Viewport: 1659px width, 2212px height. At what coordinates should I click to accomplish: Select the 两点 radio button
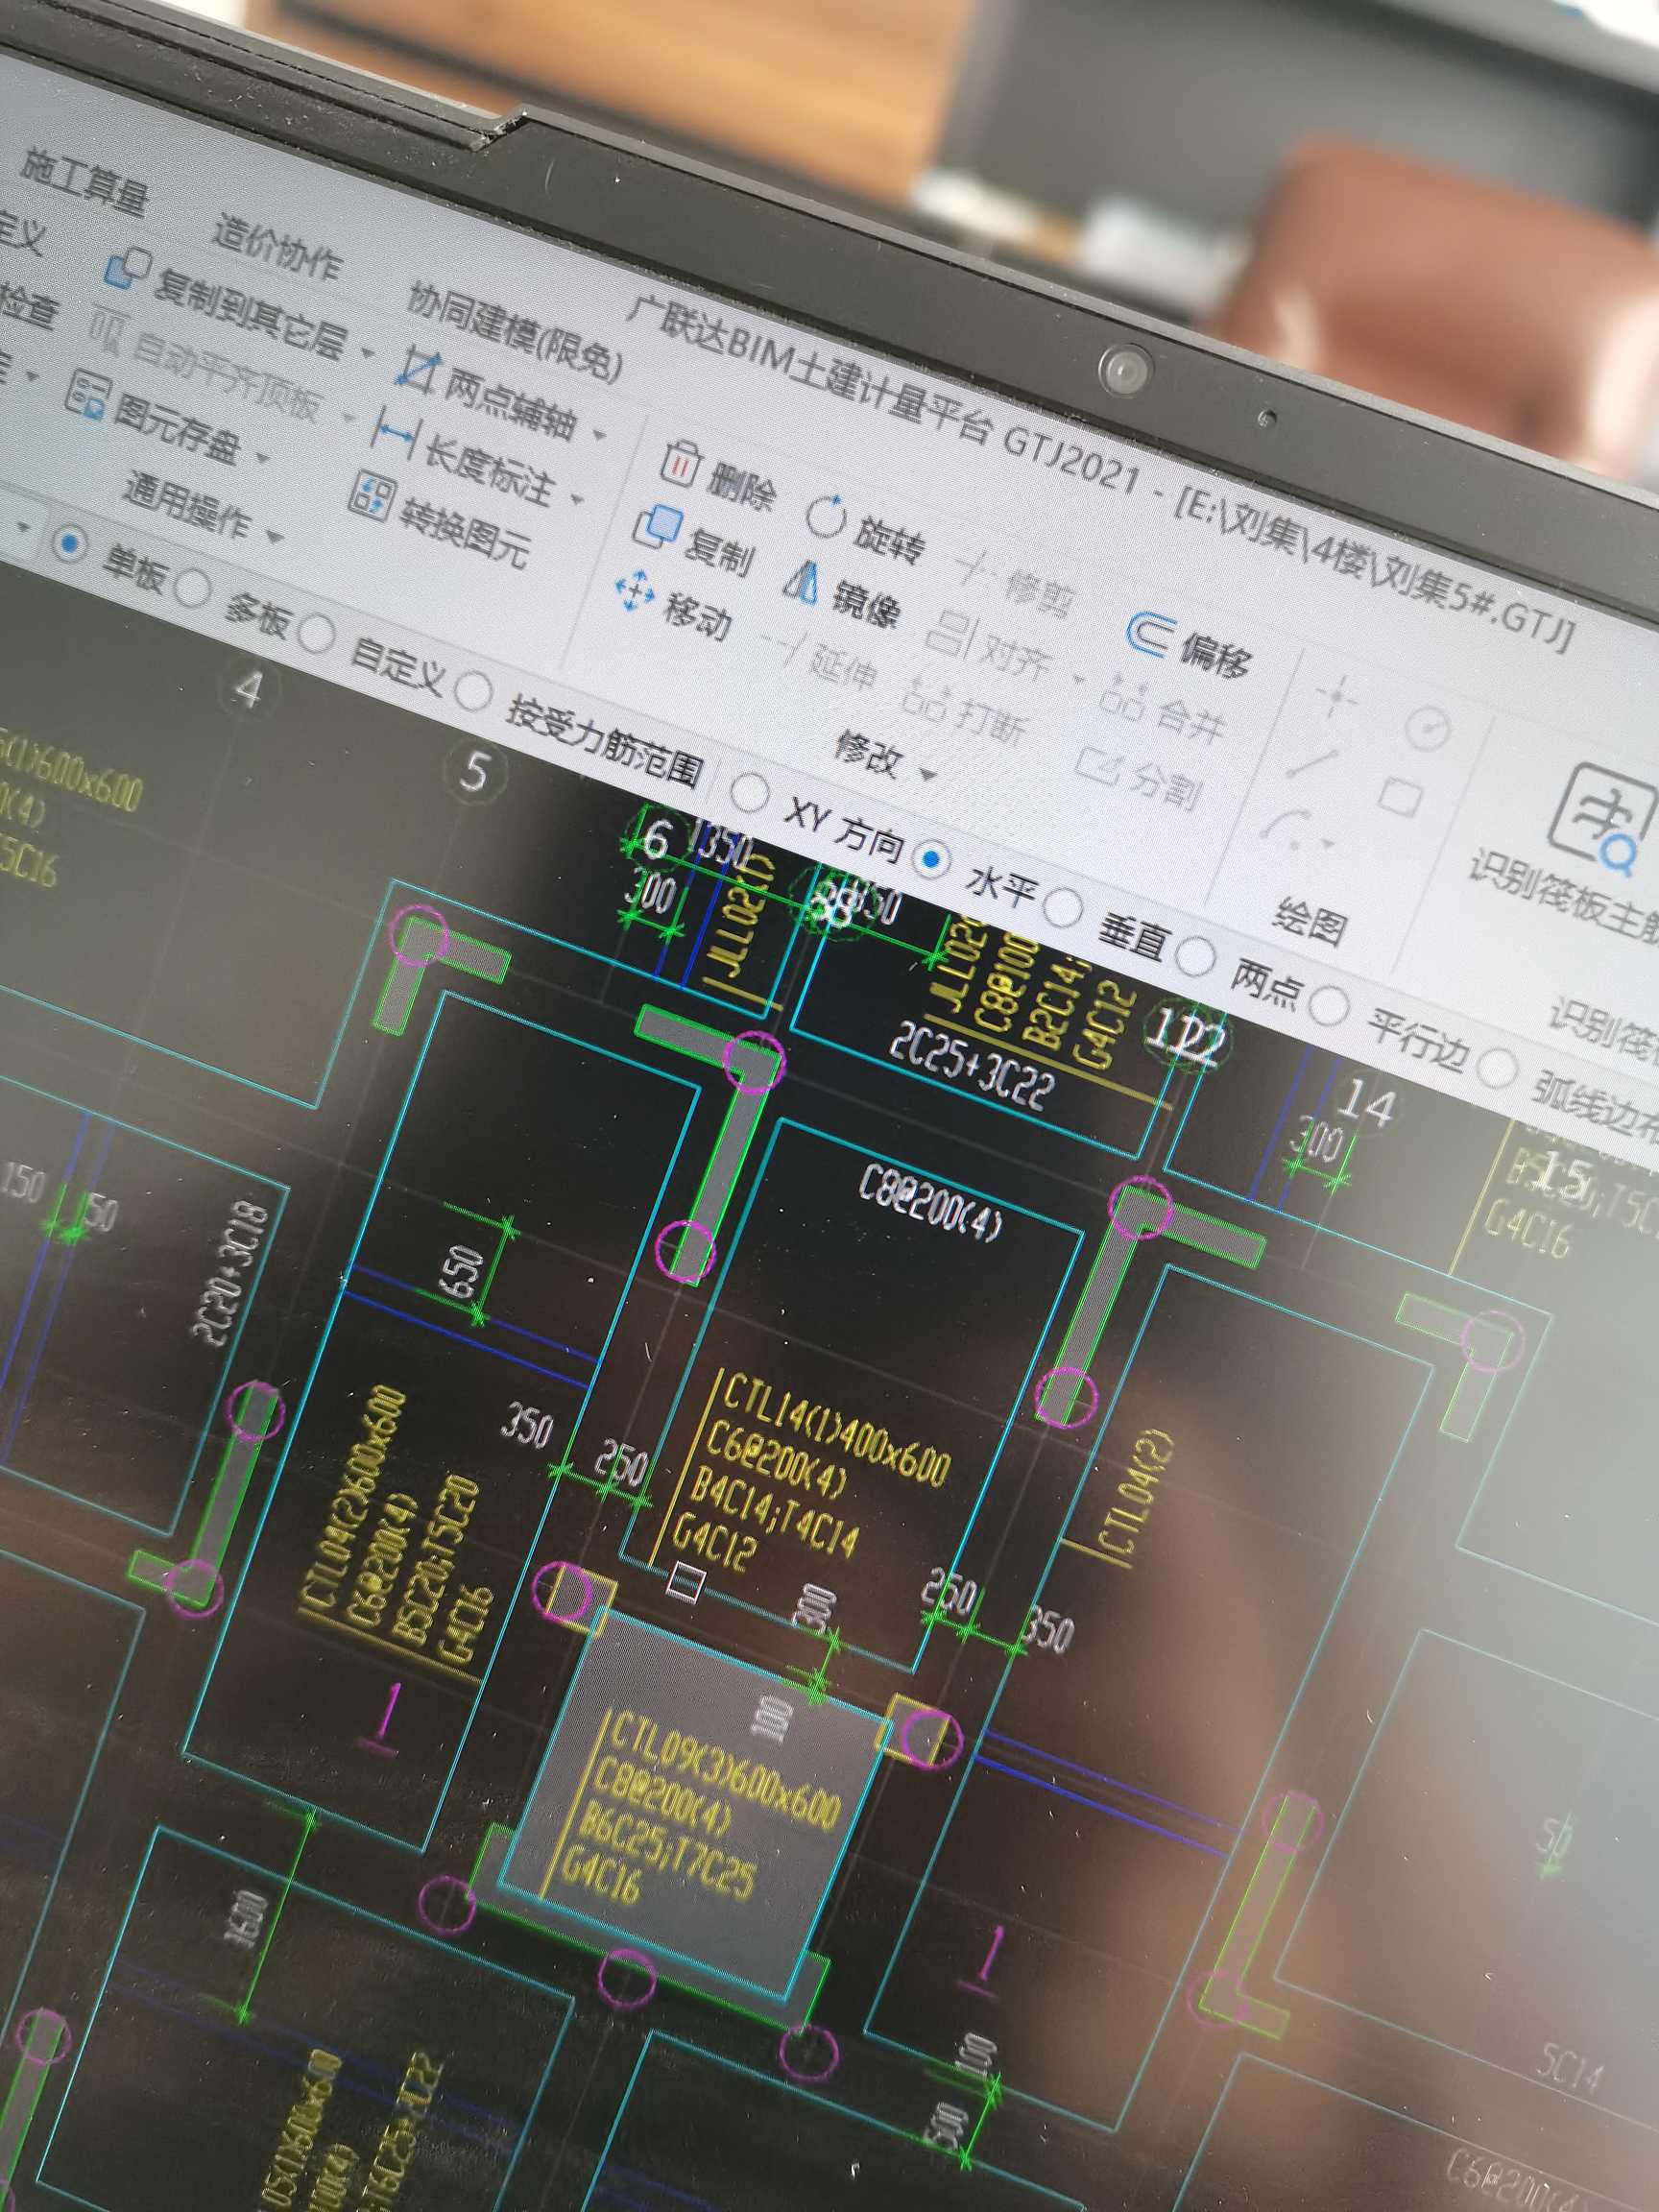point(1195,956)
